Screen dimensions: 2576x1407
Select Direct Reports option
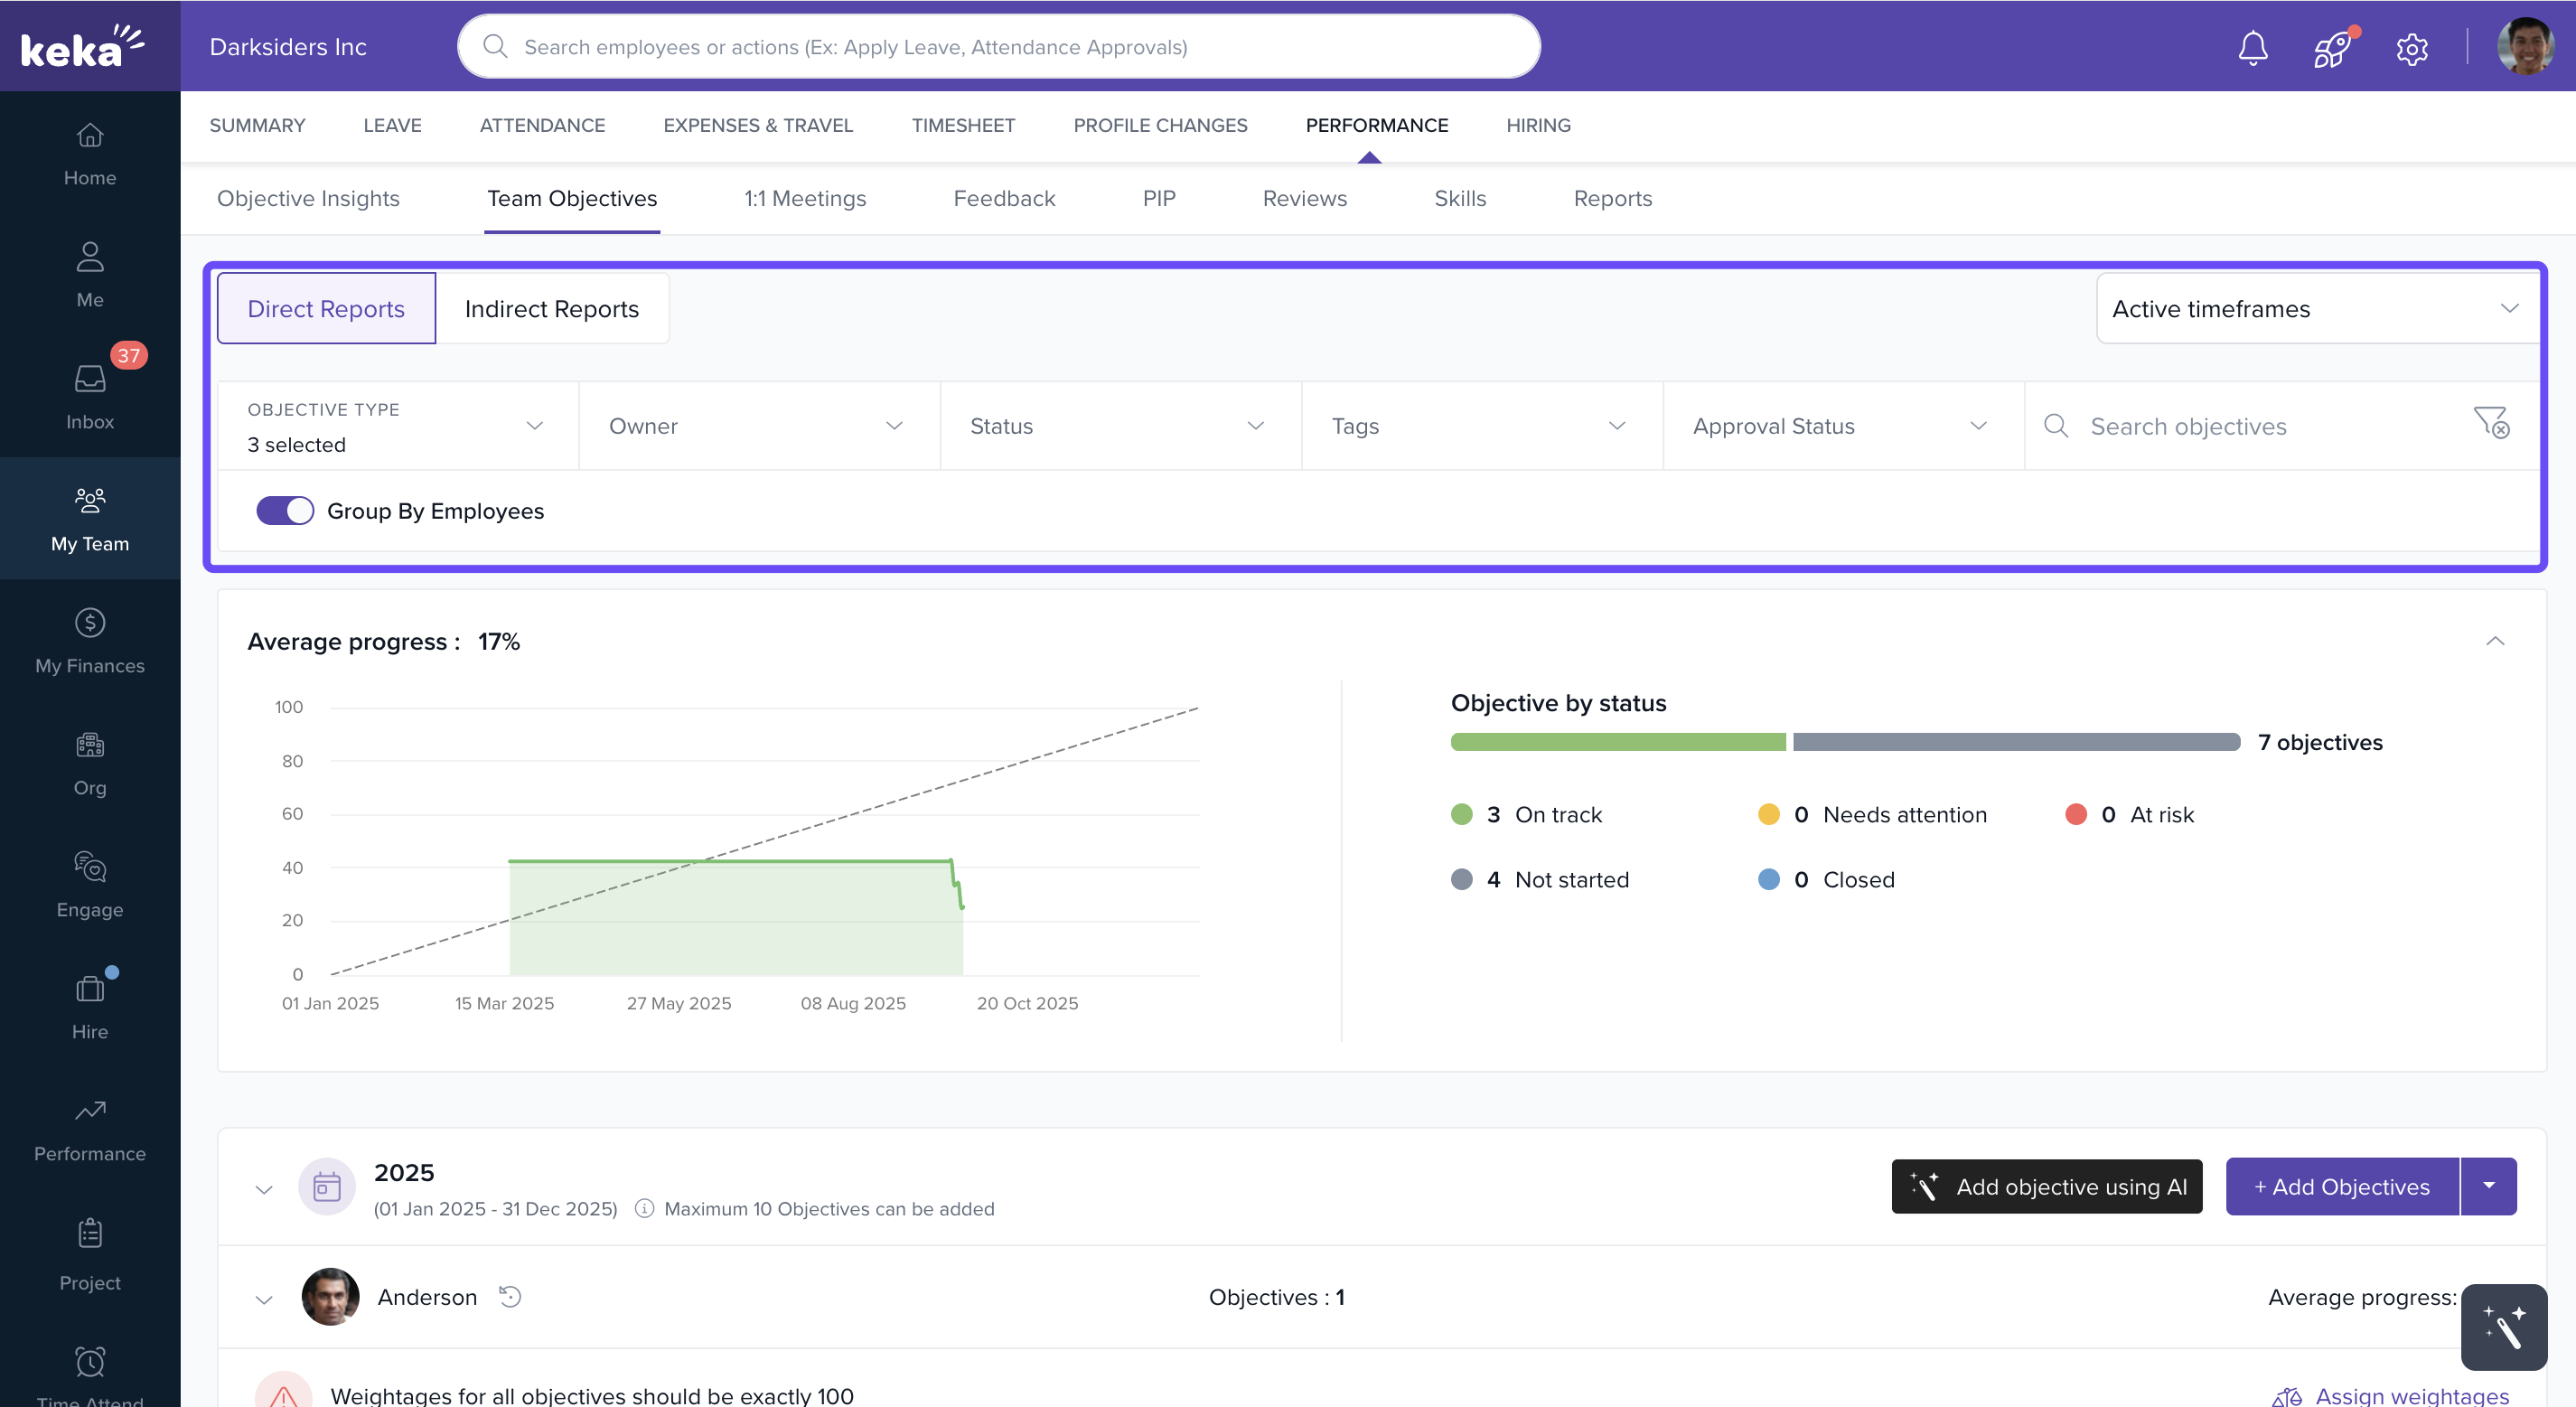click(326, 309)
